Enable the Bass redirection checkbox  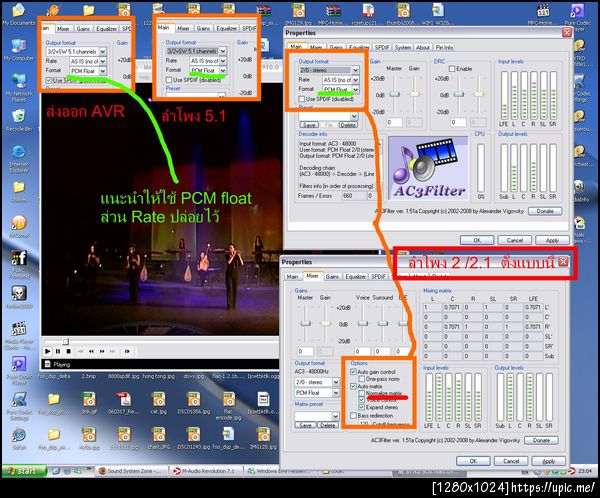[353, 415]
